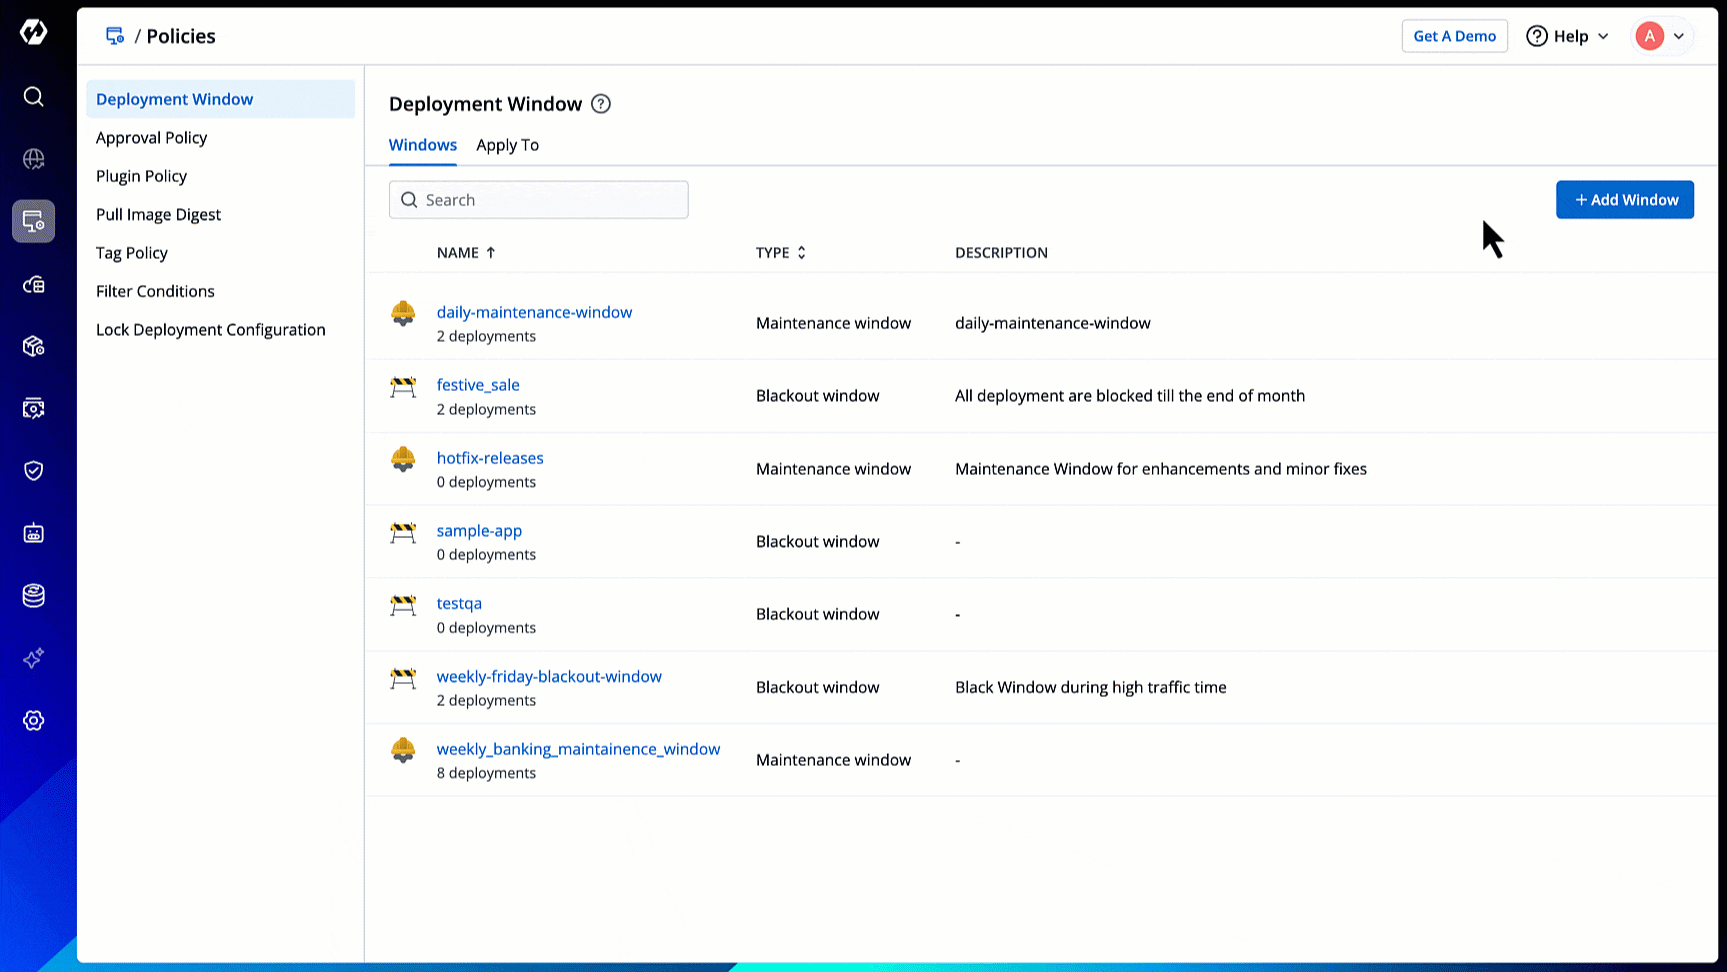Click the database stack icon in sidebar
Screen dimensions: 1727x972
point(33,596)
